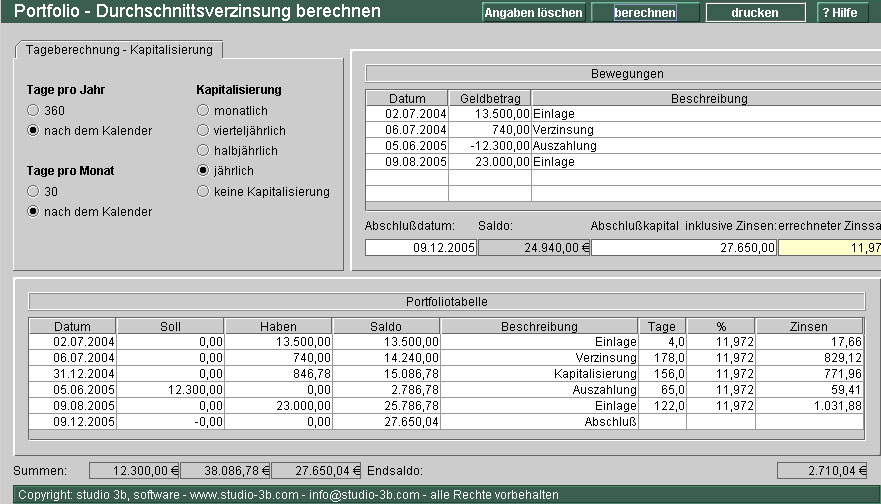Switch to 'Tageberechnung - Kapitalisierung' tab
The width and height of the screenshot is (881, 504).
pos(120,50)
